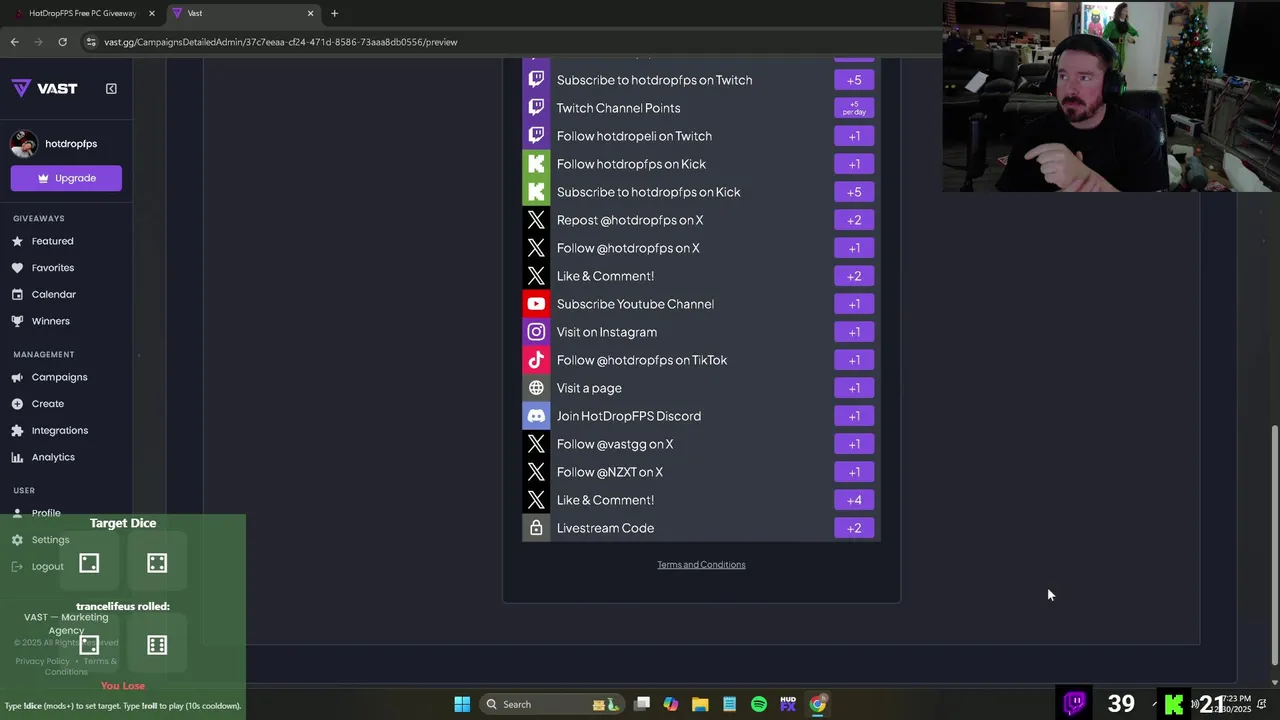
Task: Open the Create page
Action: (x=48, y=404)
